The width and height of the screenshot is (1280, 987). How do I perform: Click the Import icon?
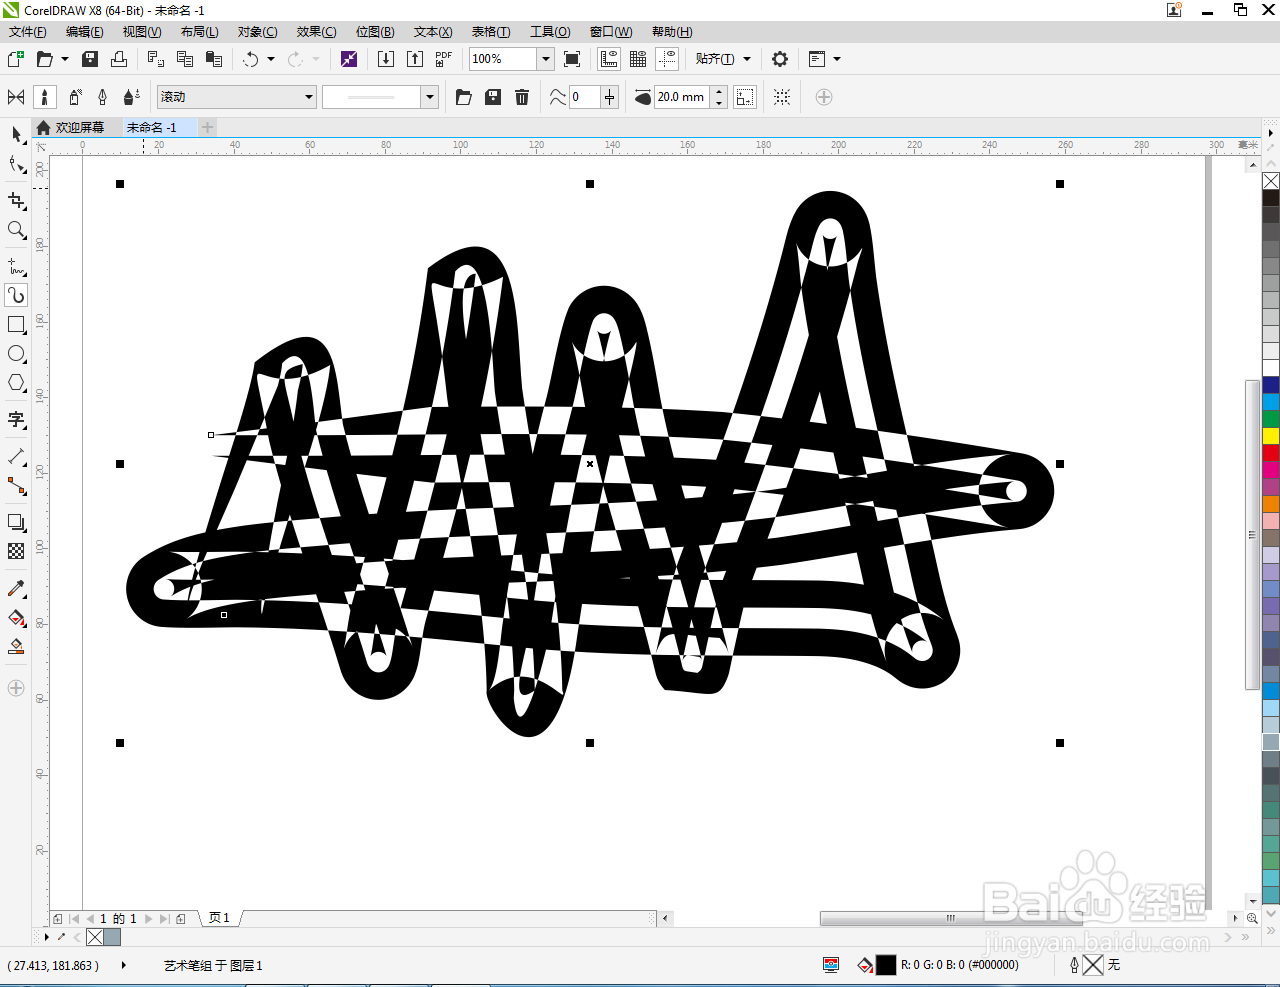386,59
